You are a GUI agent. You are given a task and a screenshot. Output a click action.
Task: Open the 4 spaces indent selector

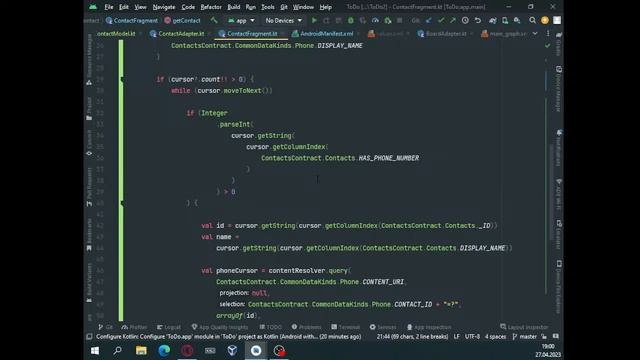point(495,337)
